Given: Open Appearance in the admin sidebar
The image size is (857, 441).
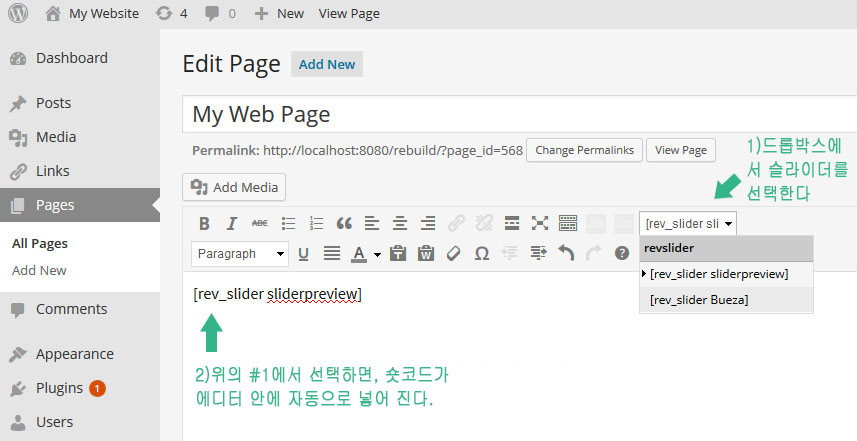Looking at the screenshot, I should coord(74,353).
